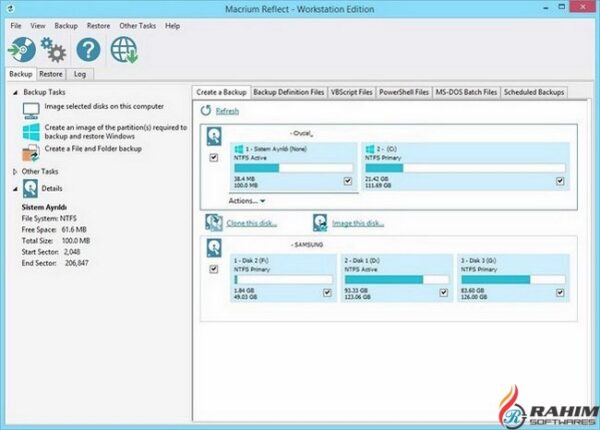Open the Help menu
Screen dimensions: 600x430
pos(173,26)
